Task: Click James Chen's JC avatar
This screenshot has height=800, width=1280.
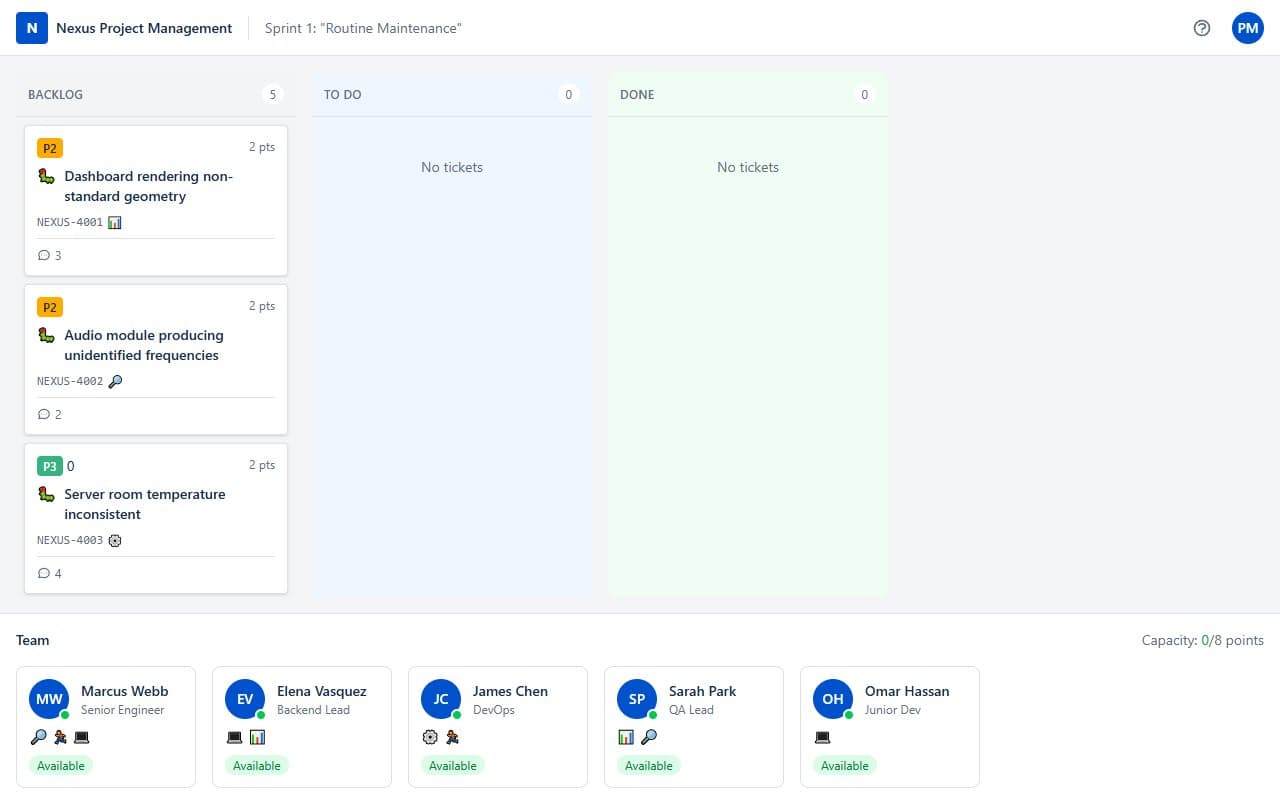Action: click(441, 699)
